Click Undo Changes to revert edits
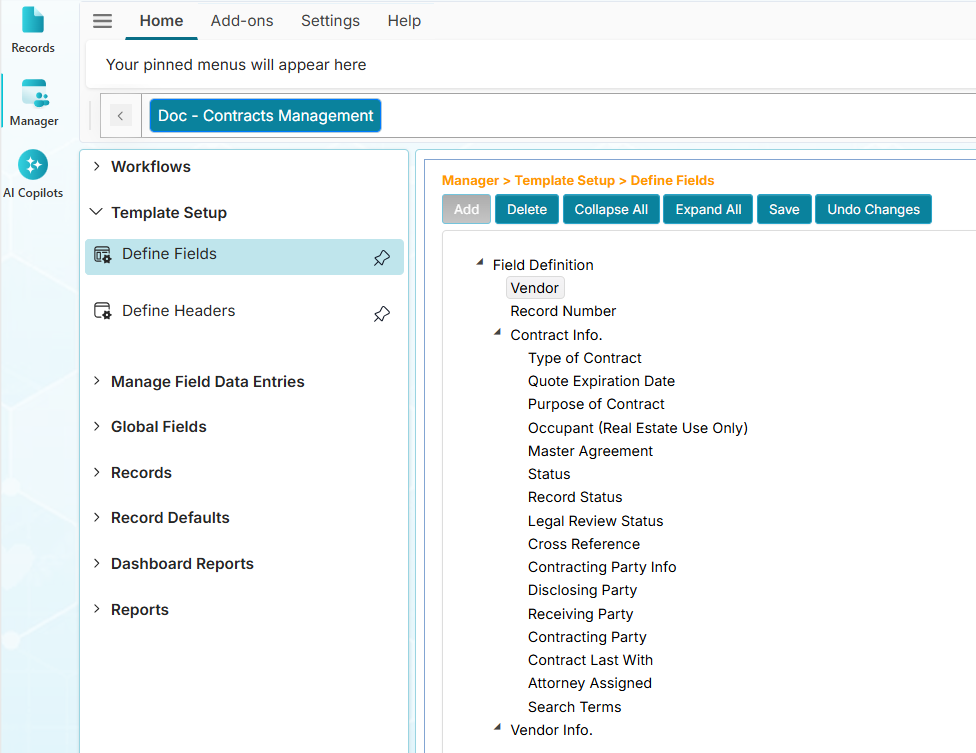 click(873, 209)
